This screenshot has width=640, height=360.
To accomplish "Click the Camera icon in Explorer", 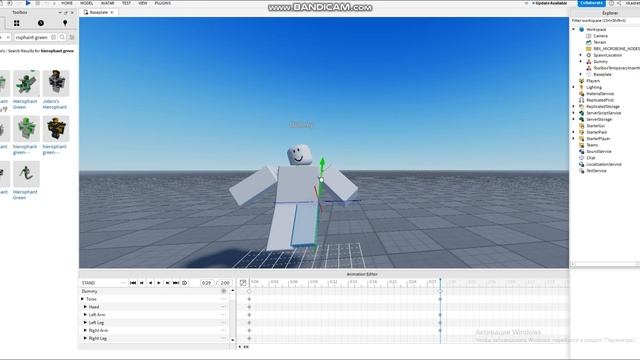I will [x=589, y=36].
